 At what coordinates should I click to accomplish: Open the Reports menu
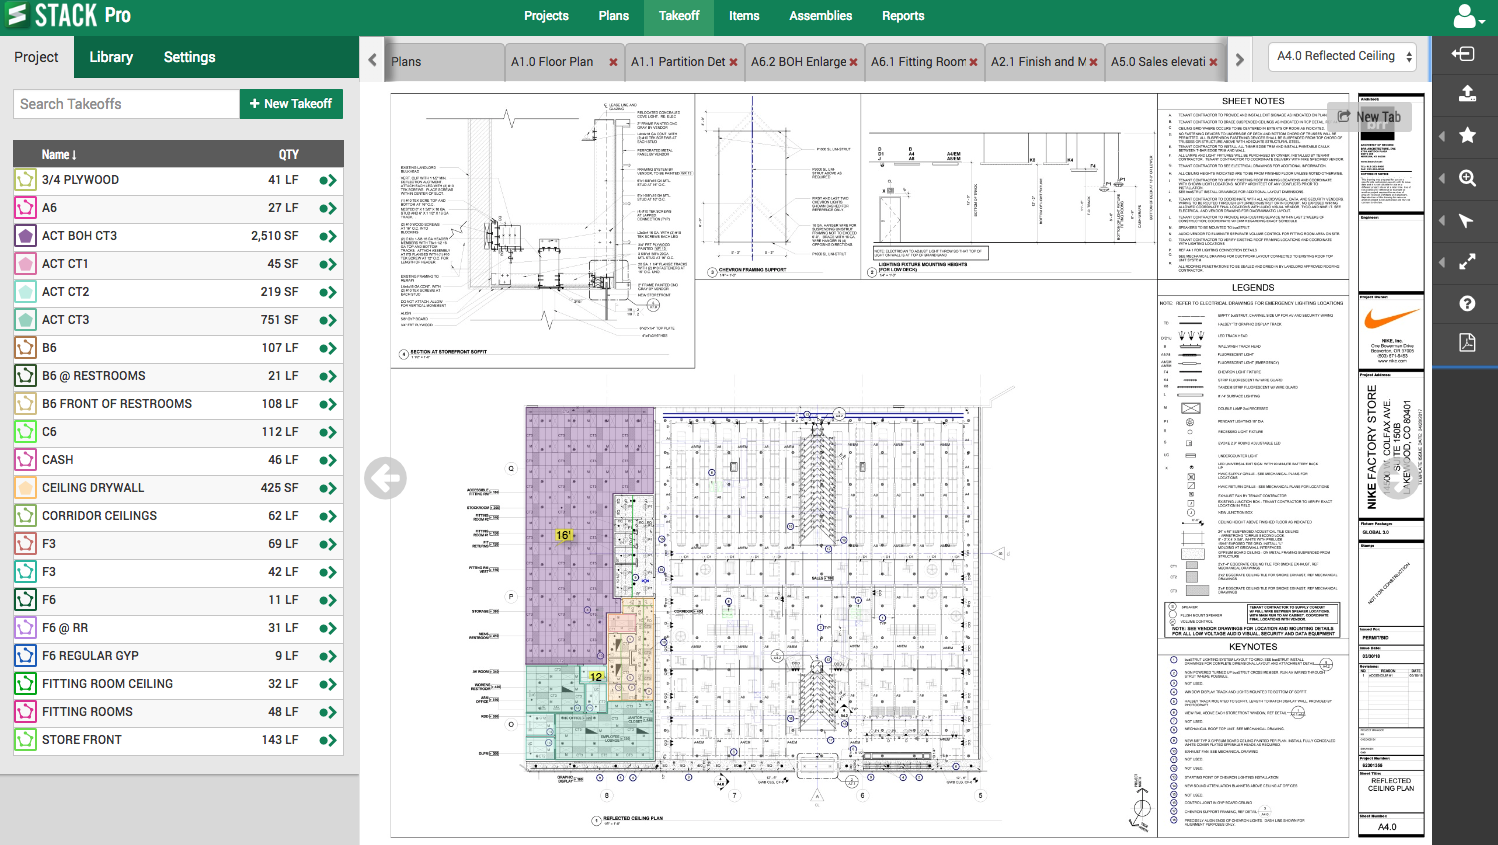tap(902, 16)
